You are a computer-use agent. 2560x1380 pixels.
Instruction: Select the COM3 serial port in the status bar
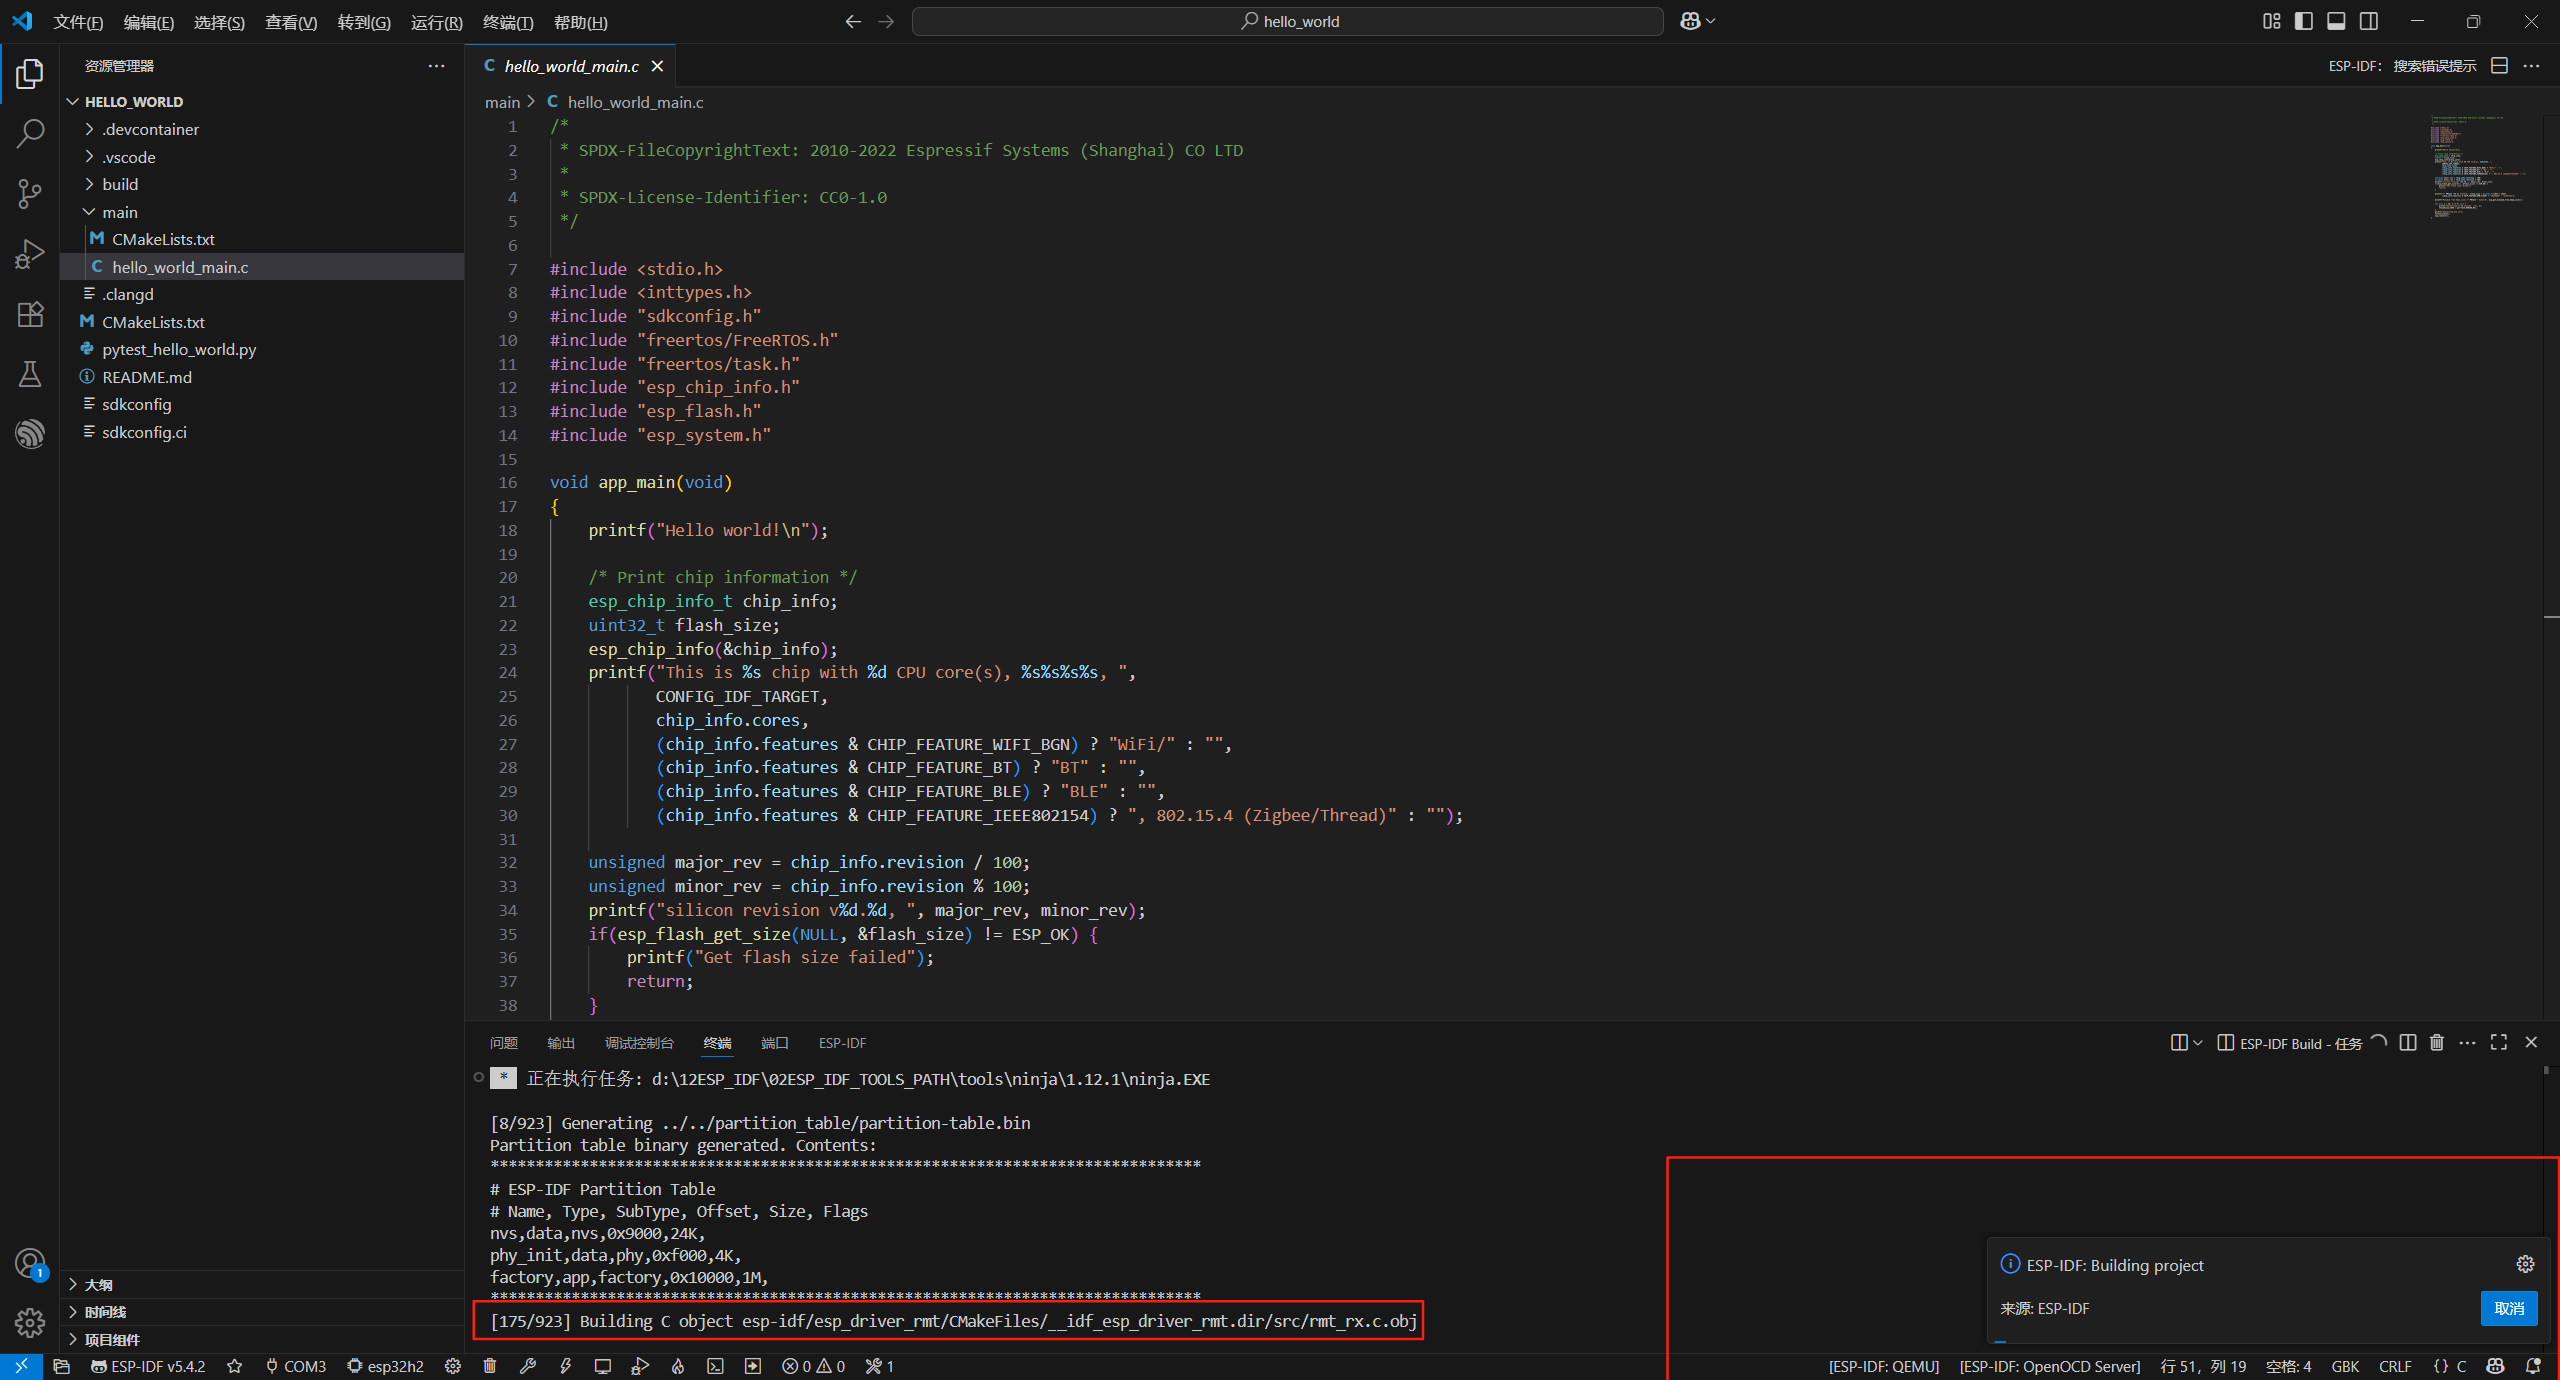[296, 1366]
